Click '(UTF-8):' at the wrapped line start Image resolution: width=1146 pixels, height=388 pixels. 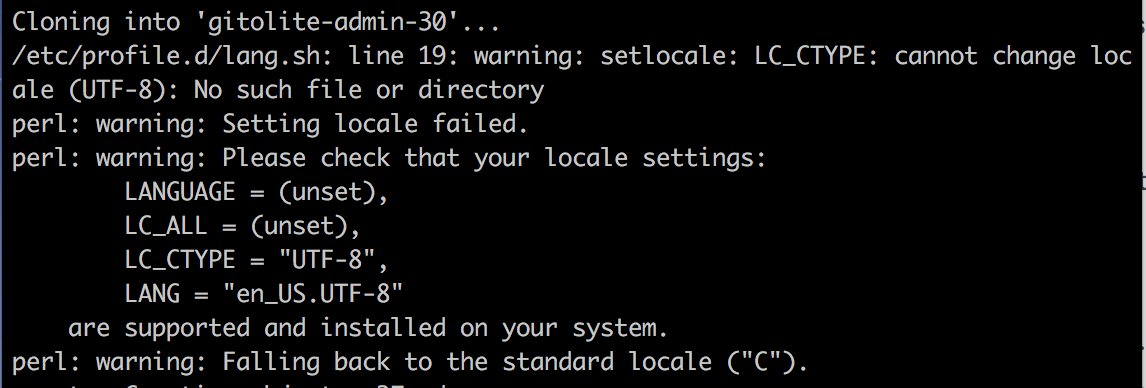124,91
